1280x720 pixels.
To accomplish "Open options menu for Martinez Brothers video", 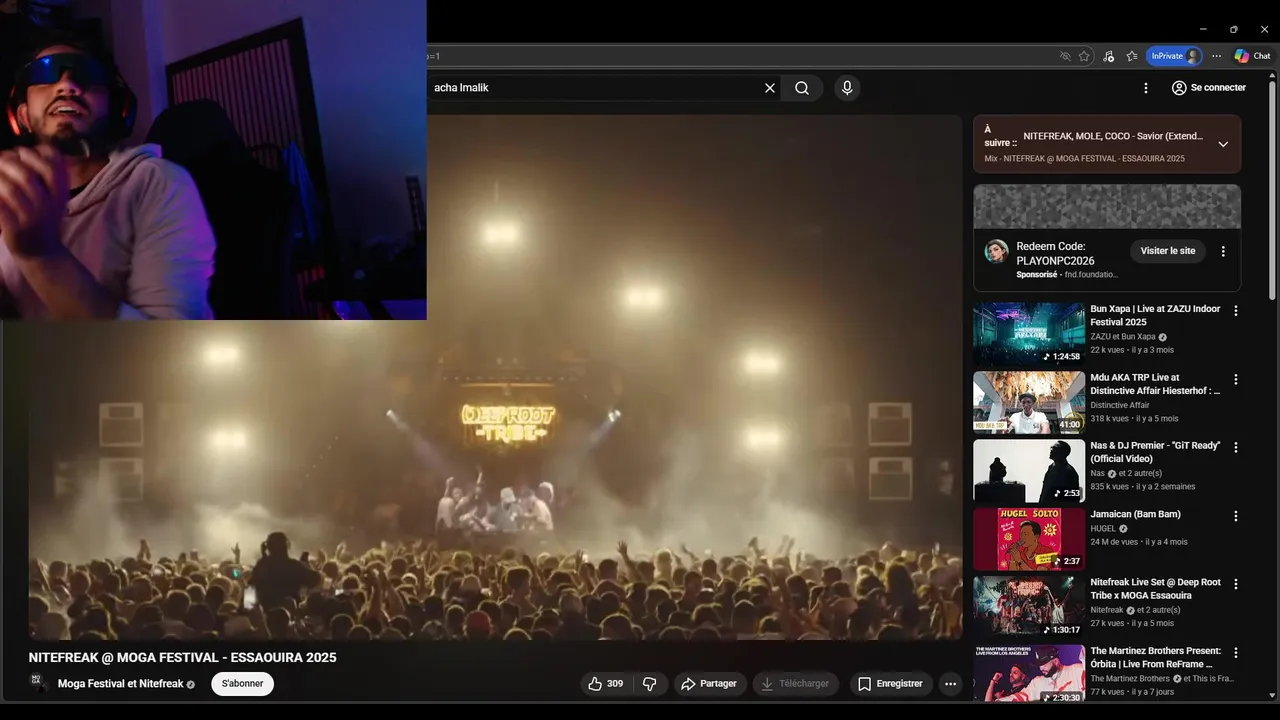I will click(x=1235, y=652).
